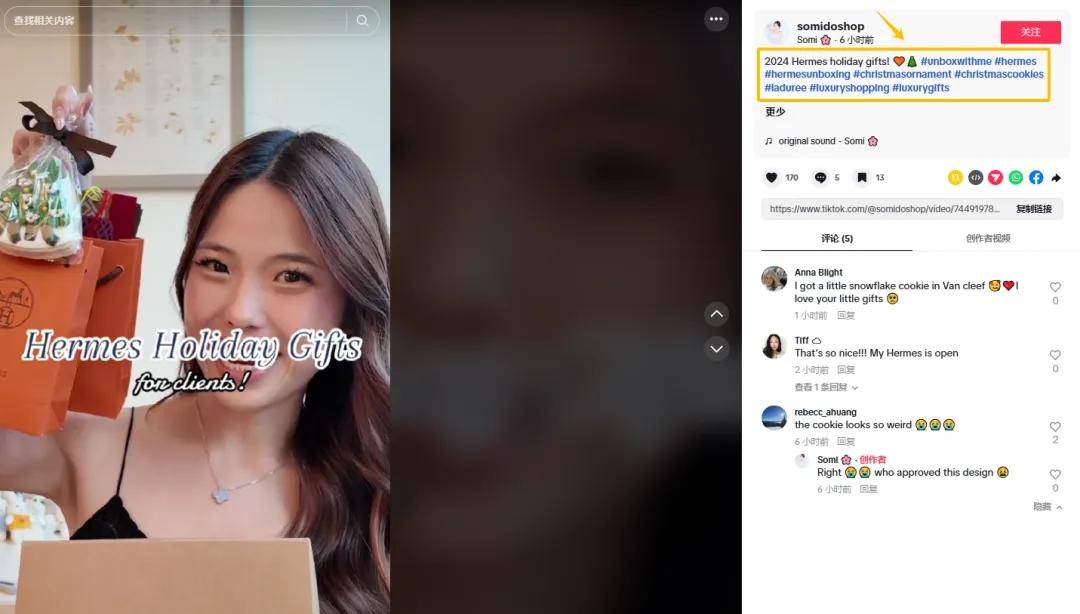Click the music note icon beside original sound

769,141
